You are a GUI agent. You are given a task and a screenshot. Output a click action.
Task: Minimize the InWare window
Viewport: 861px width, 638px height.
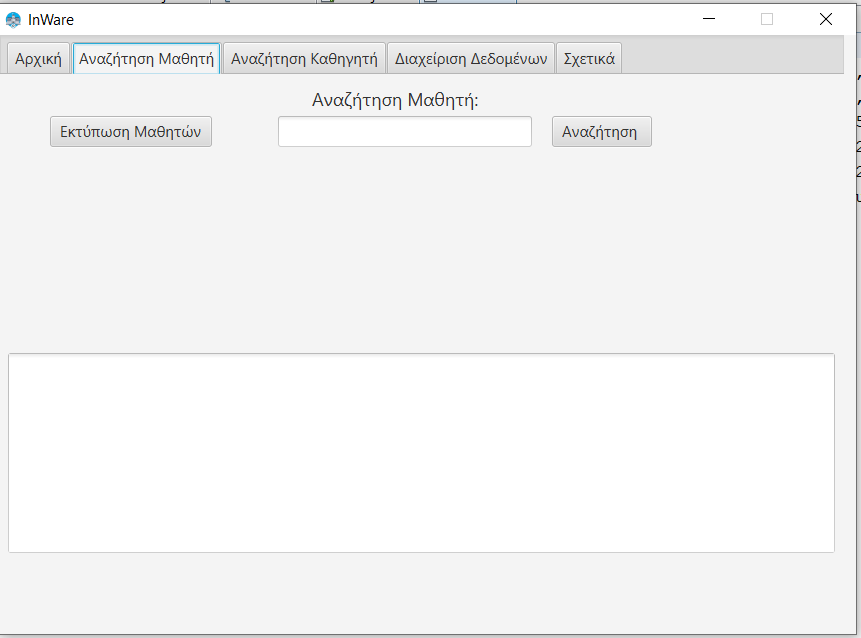[708, 19]
